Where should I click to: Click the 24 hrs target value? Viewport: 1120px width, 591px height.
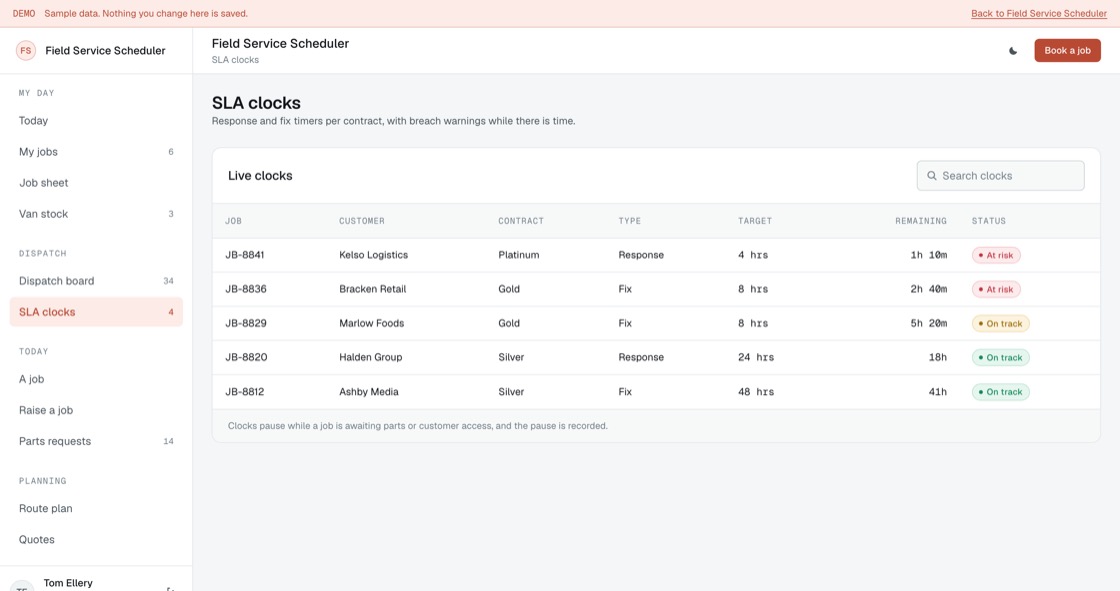coord(756,357)
